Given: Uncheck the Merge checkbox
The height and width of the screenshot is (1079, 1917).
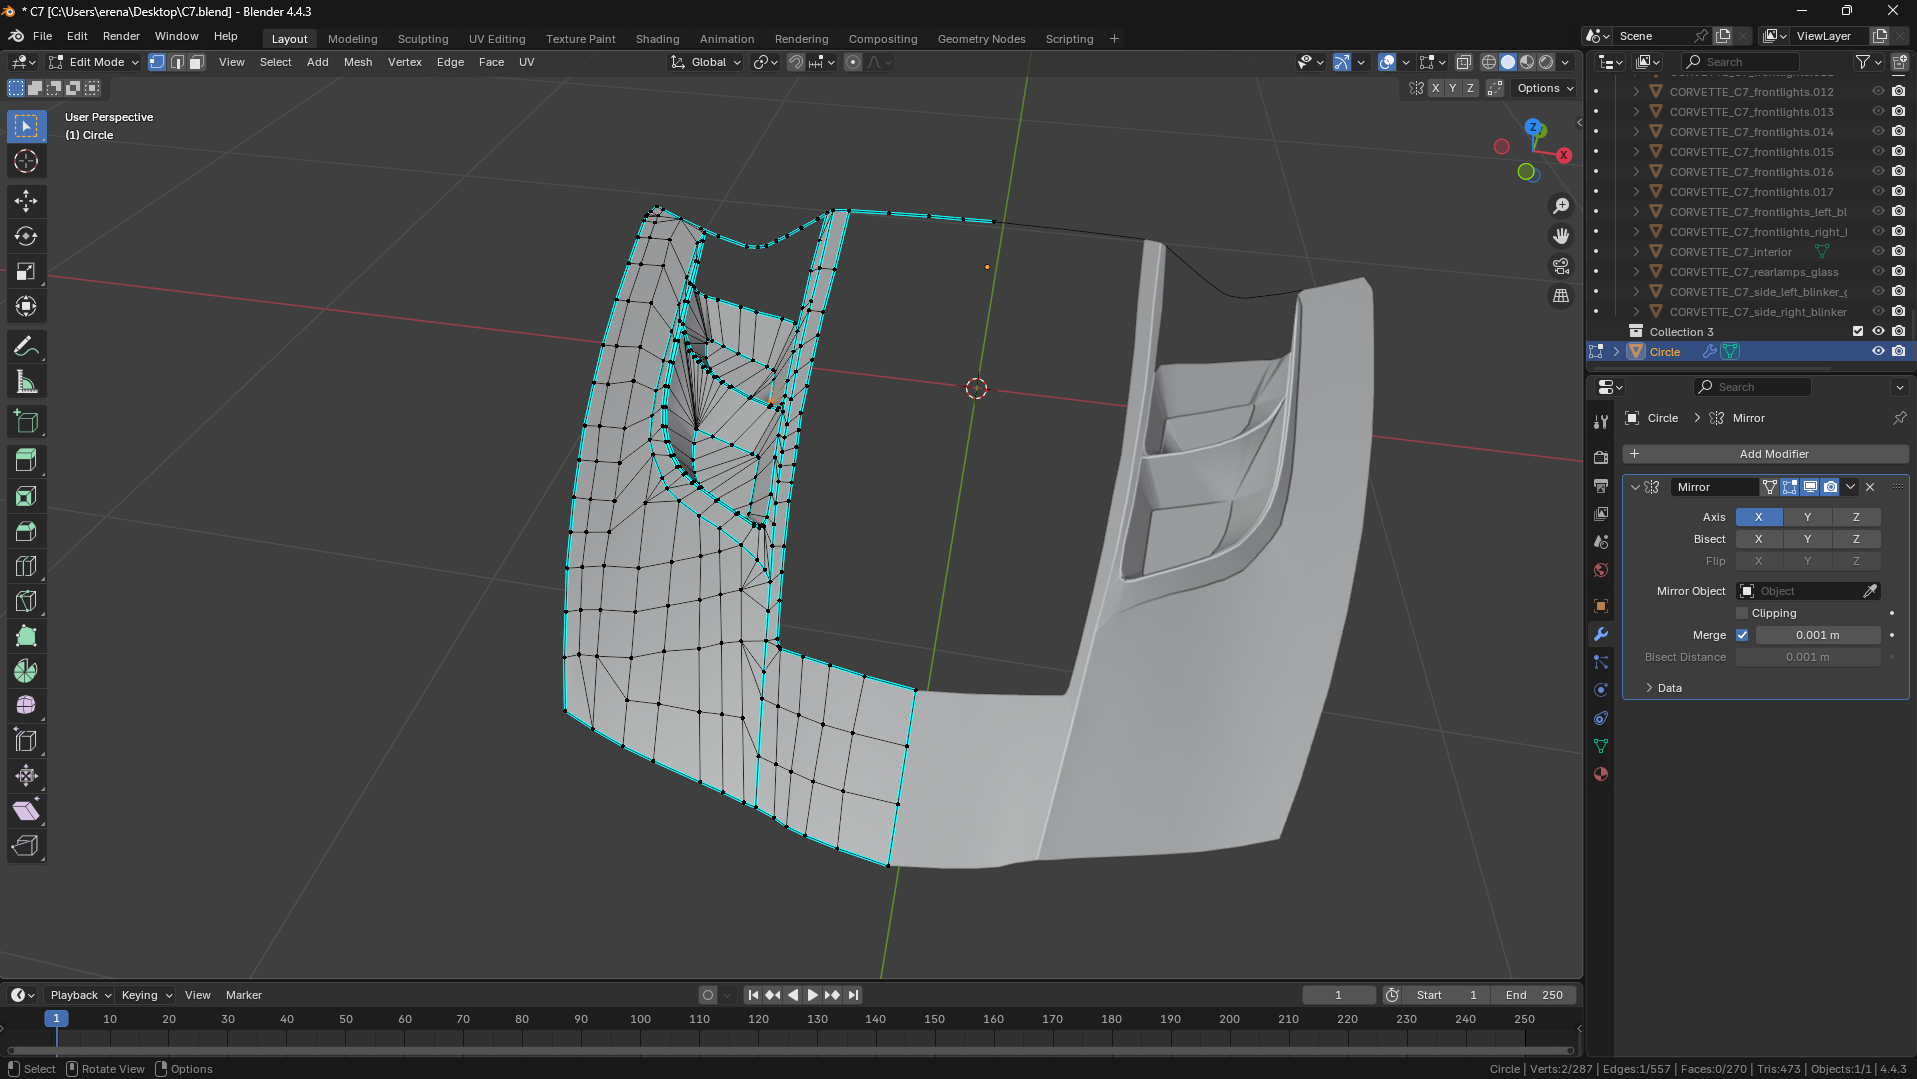Looking at the screenshot, I should tap(1742, 635).
